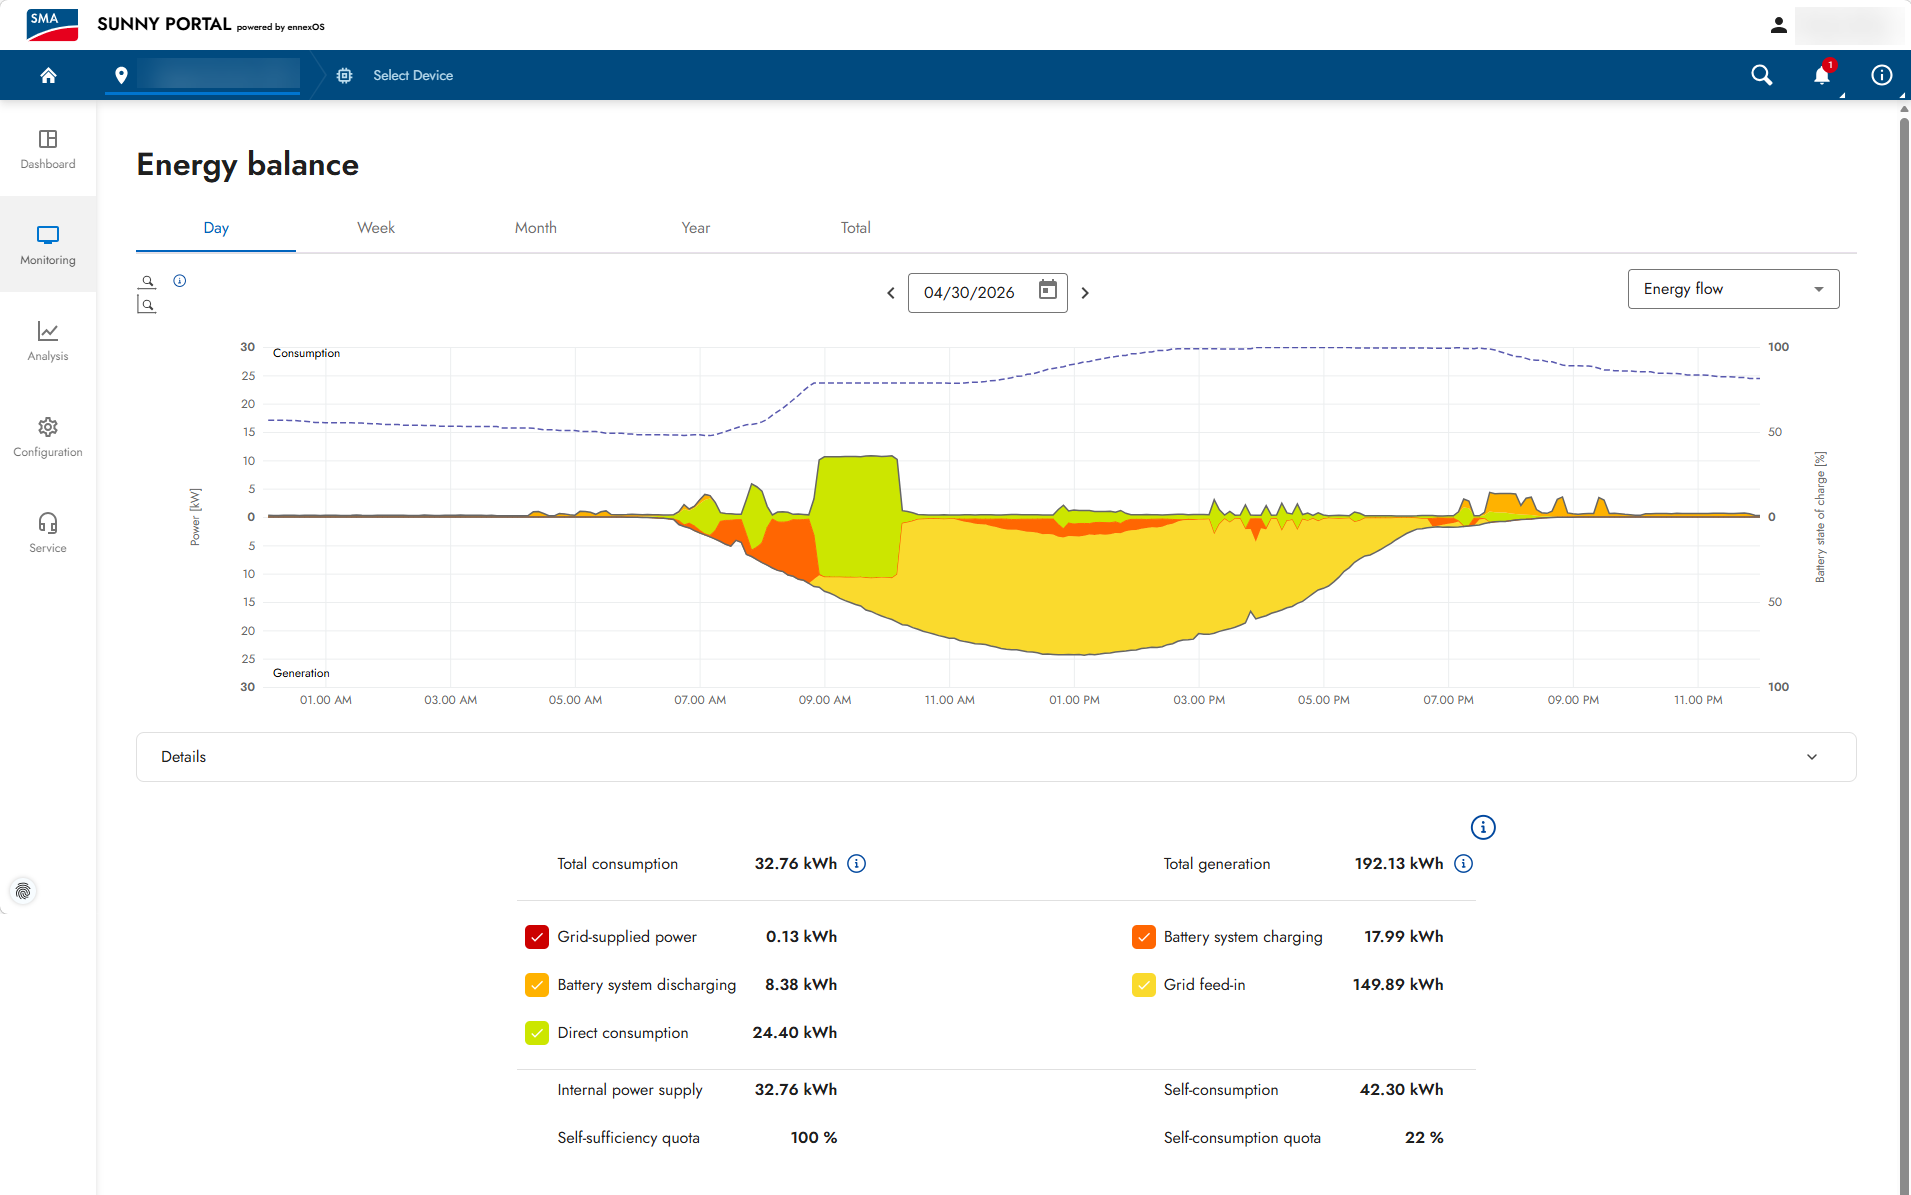Viewport: 1911px width, 1195px height.
Task: Expand the Details panel
Action: click(996, 757)
